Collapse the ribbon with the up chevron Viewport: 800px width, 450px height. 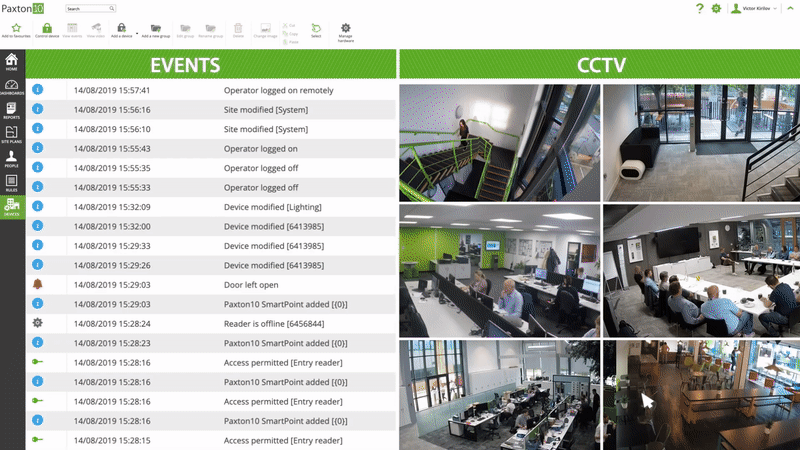point(790,8)
